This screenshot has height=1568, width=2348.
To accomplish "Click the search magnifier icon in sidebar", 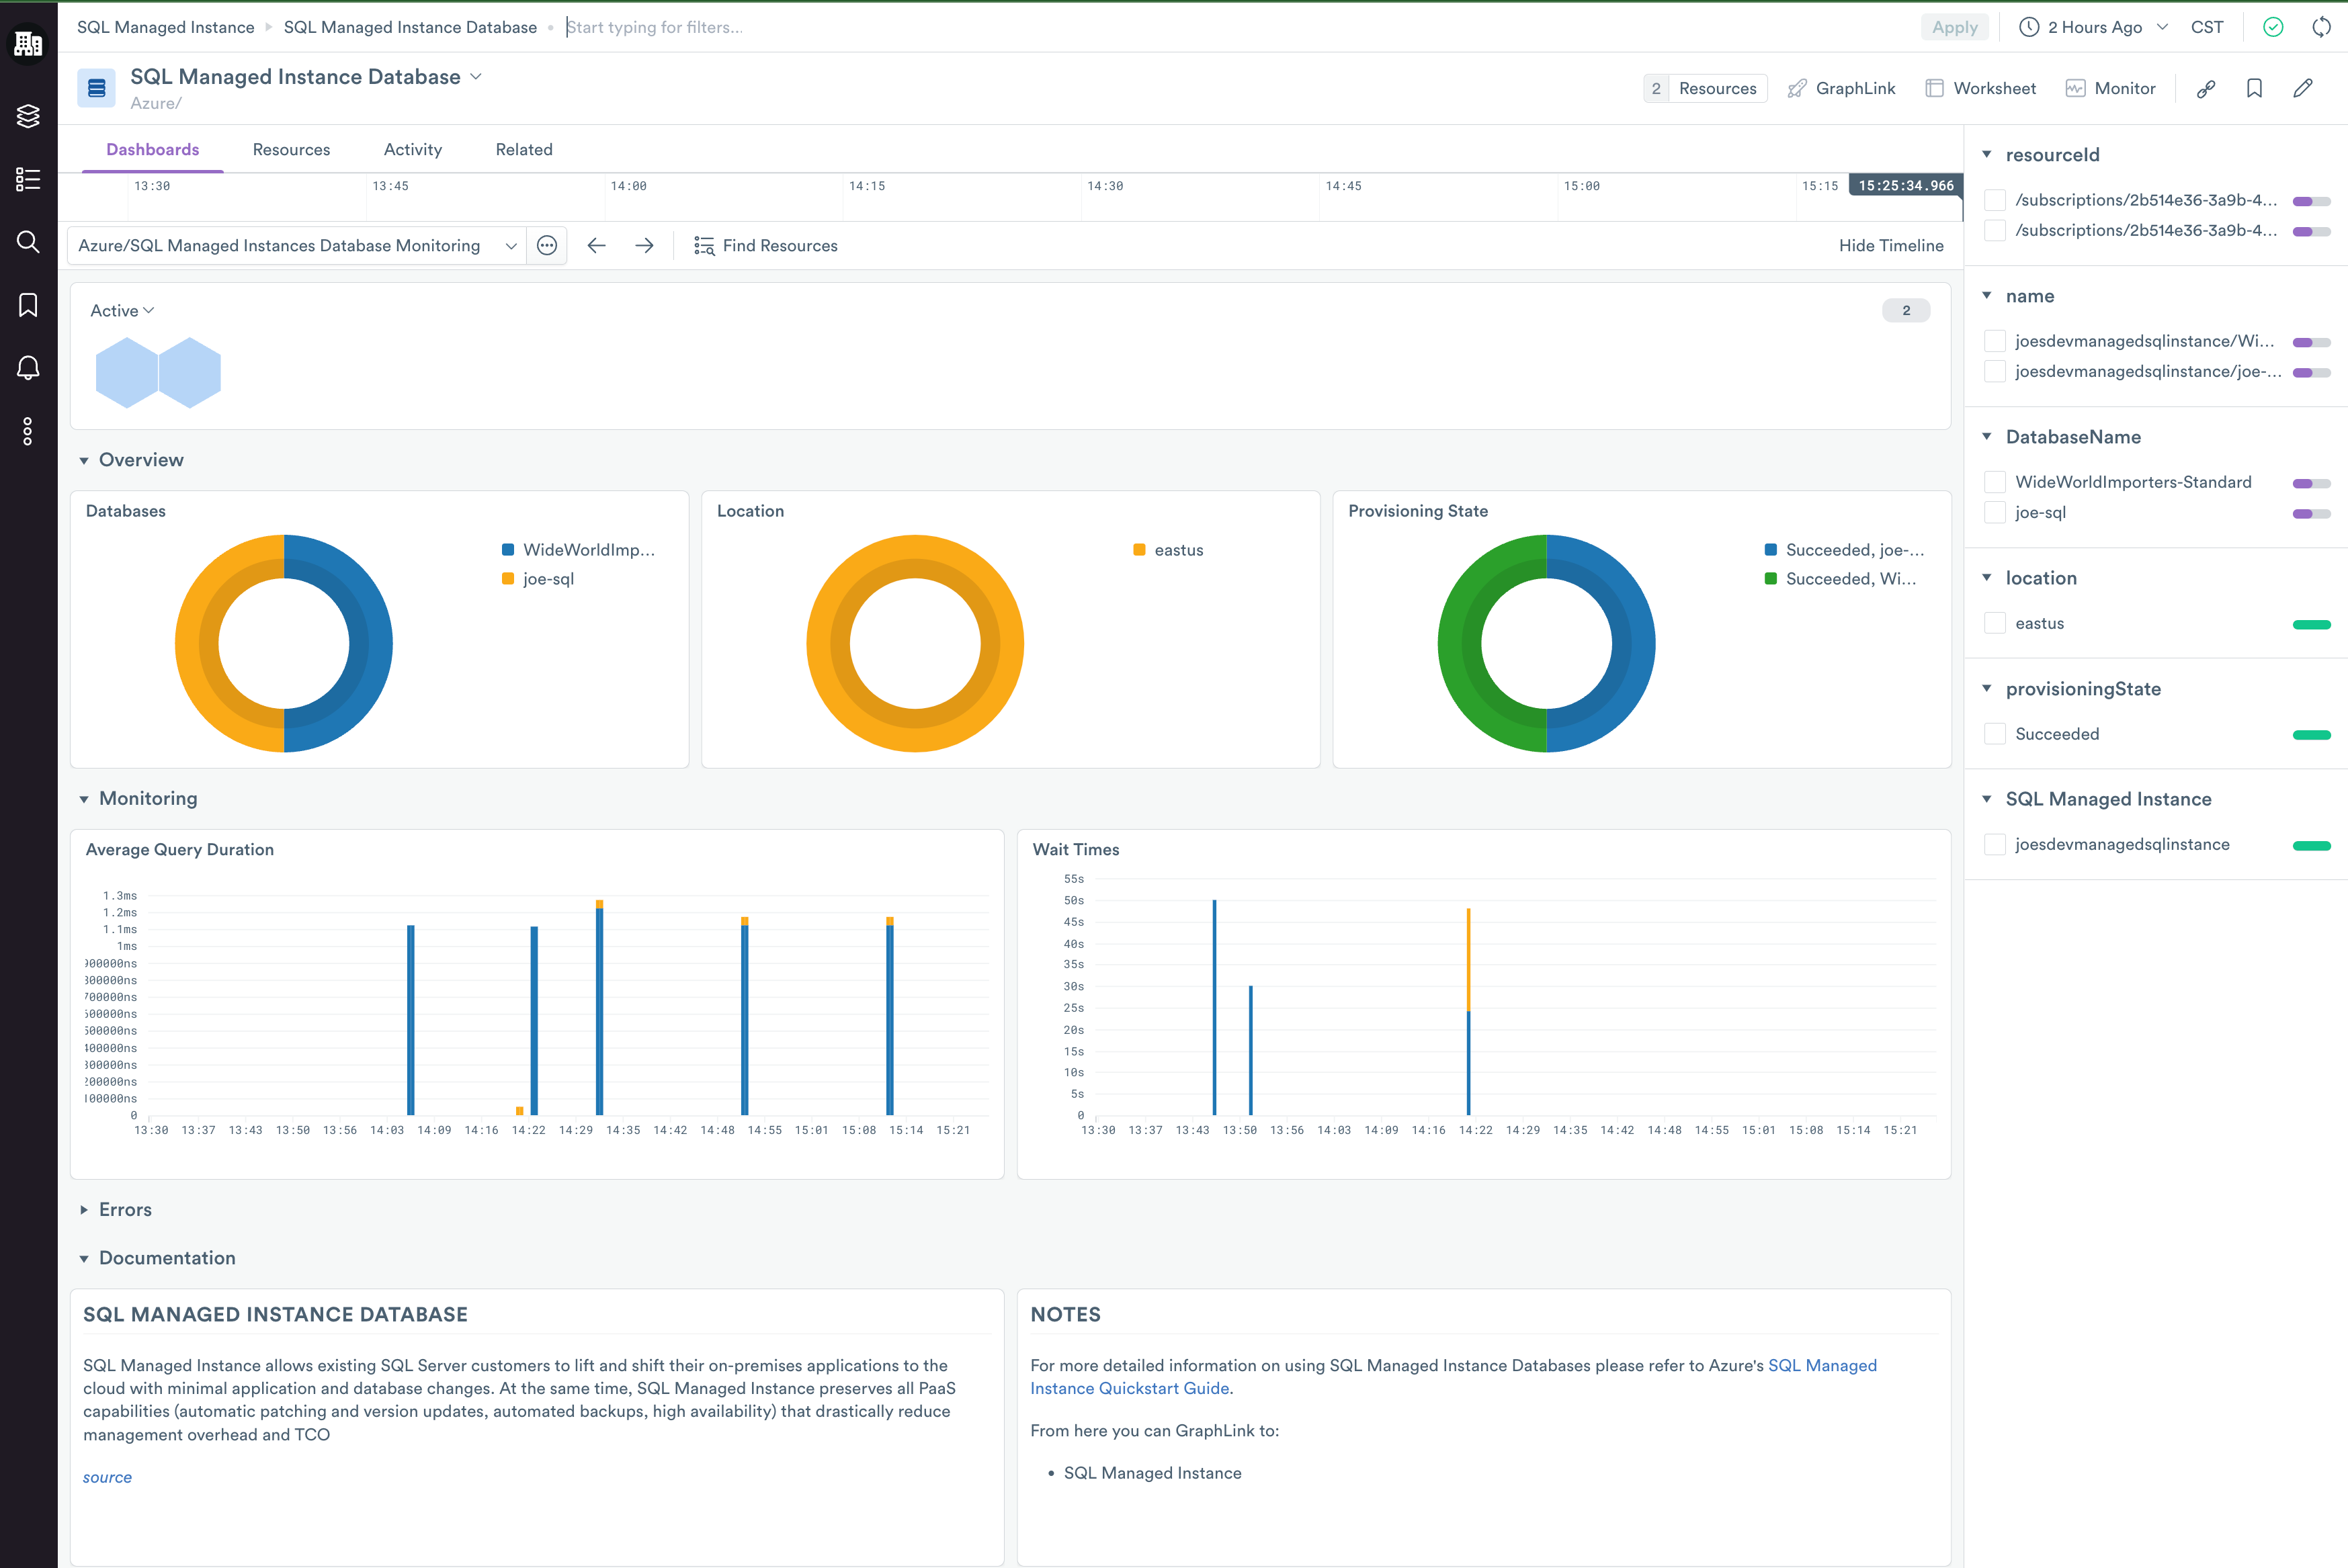I will tap(28, 242).
